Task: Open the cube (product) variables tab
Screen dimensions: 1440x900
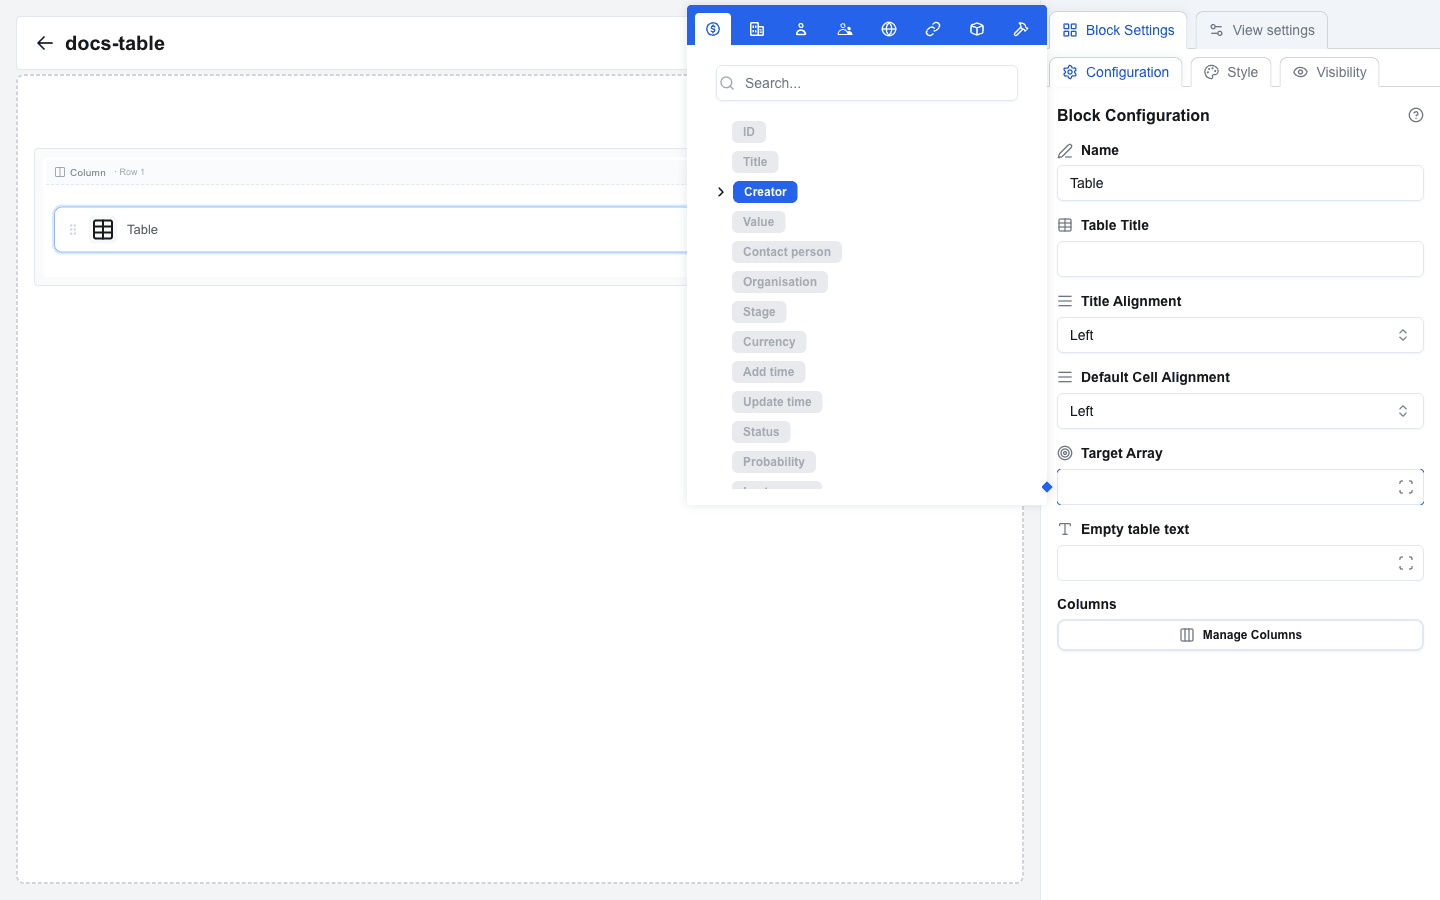Action: 977,29
